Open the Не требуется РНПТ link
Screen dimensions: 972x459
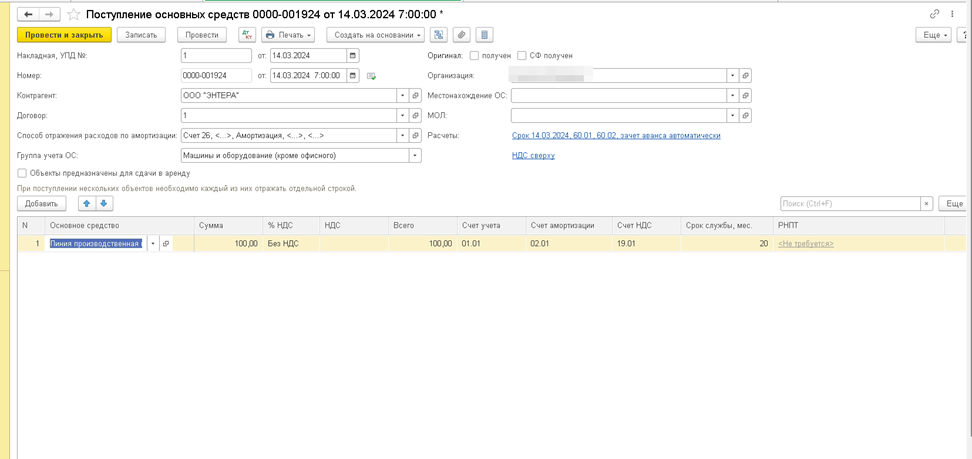[806, 244]
